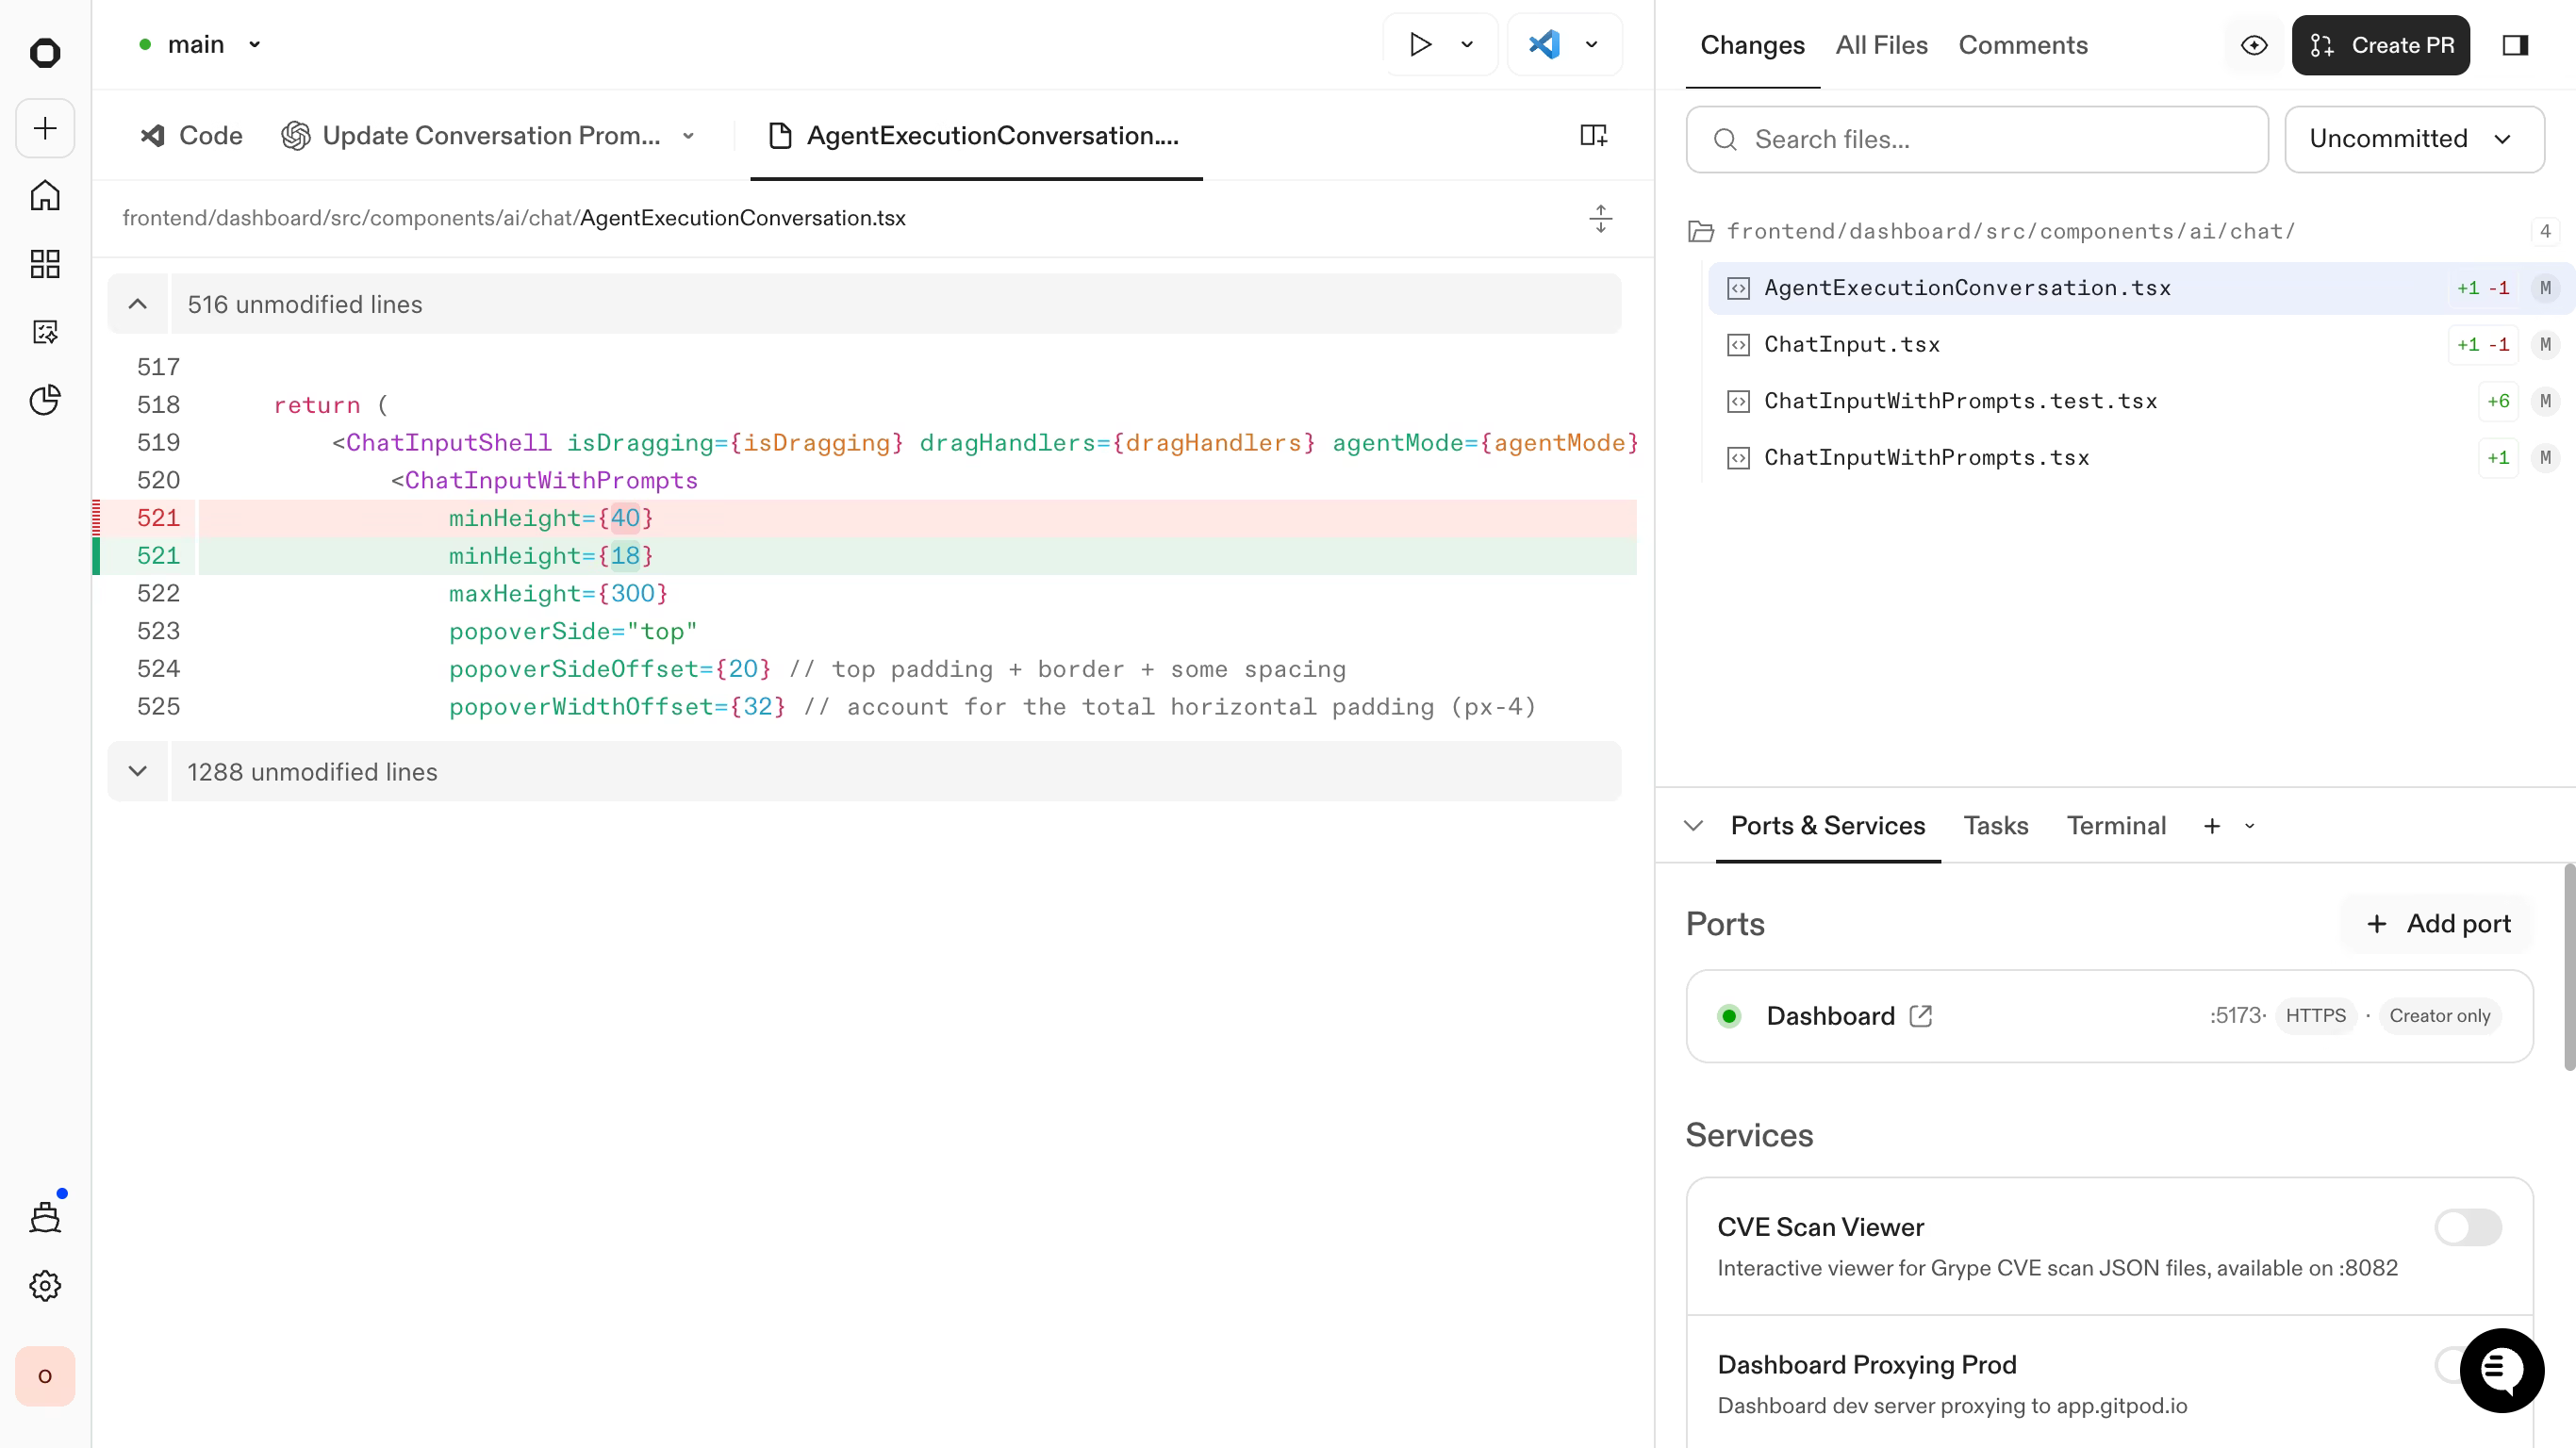Click the split editor add-panel icon
The image size is (2576, 1448).
click(x=1593, y=135)
